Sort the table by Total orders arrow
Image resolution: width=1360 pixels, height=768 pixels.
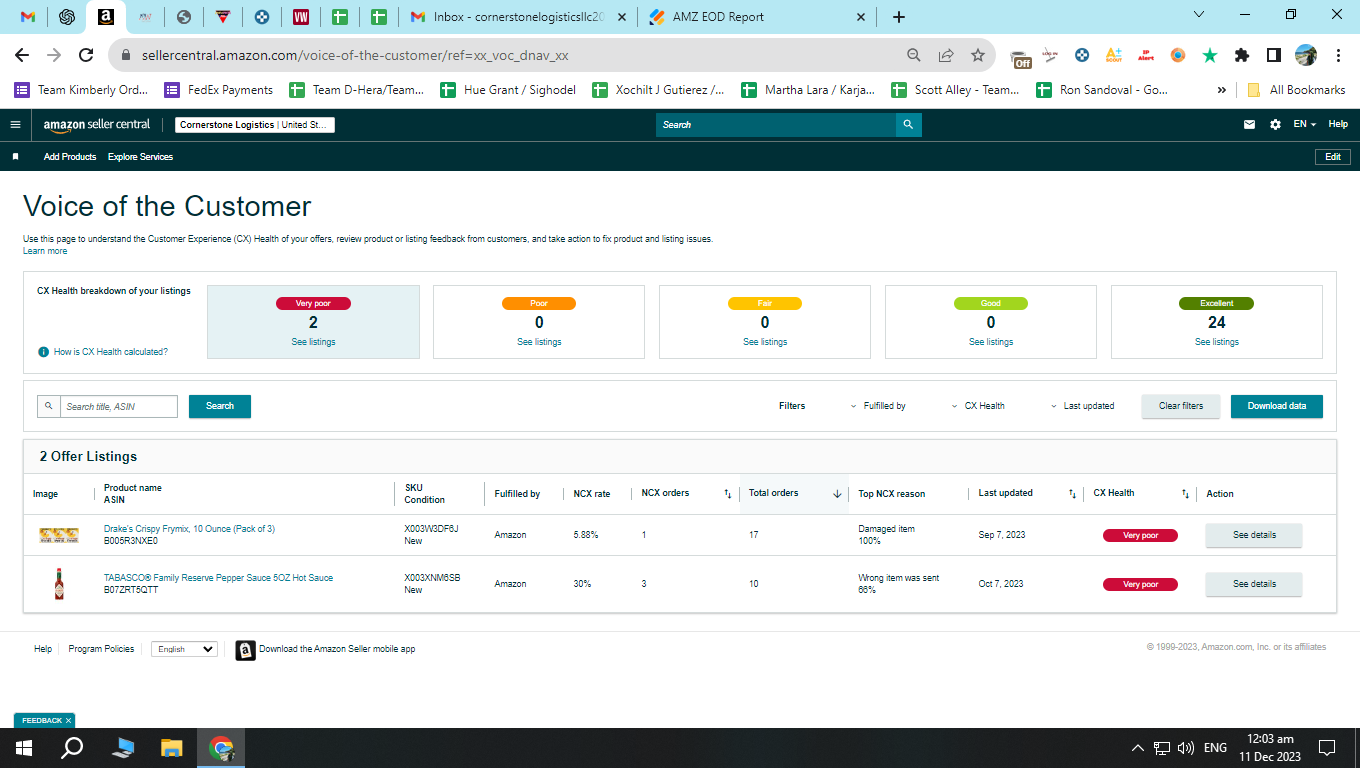click(x=837, y=494)
